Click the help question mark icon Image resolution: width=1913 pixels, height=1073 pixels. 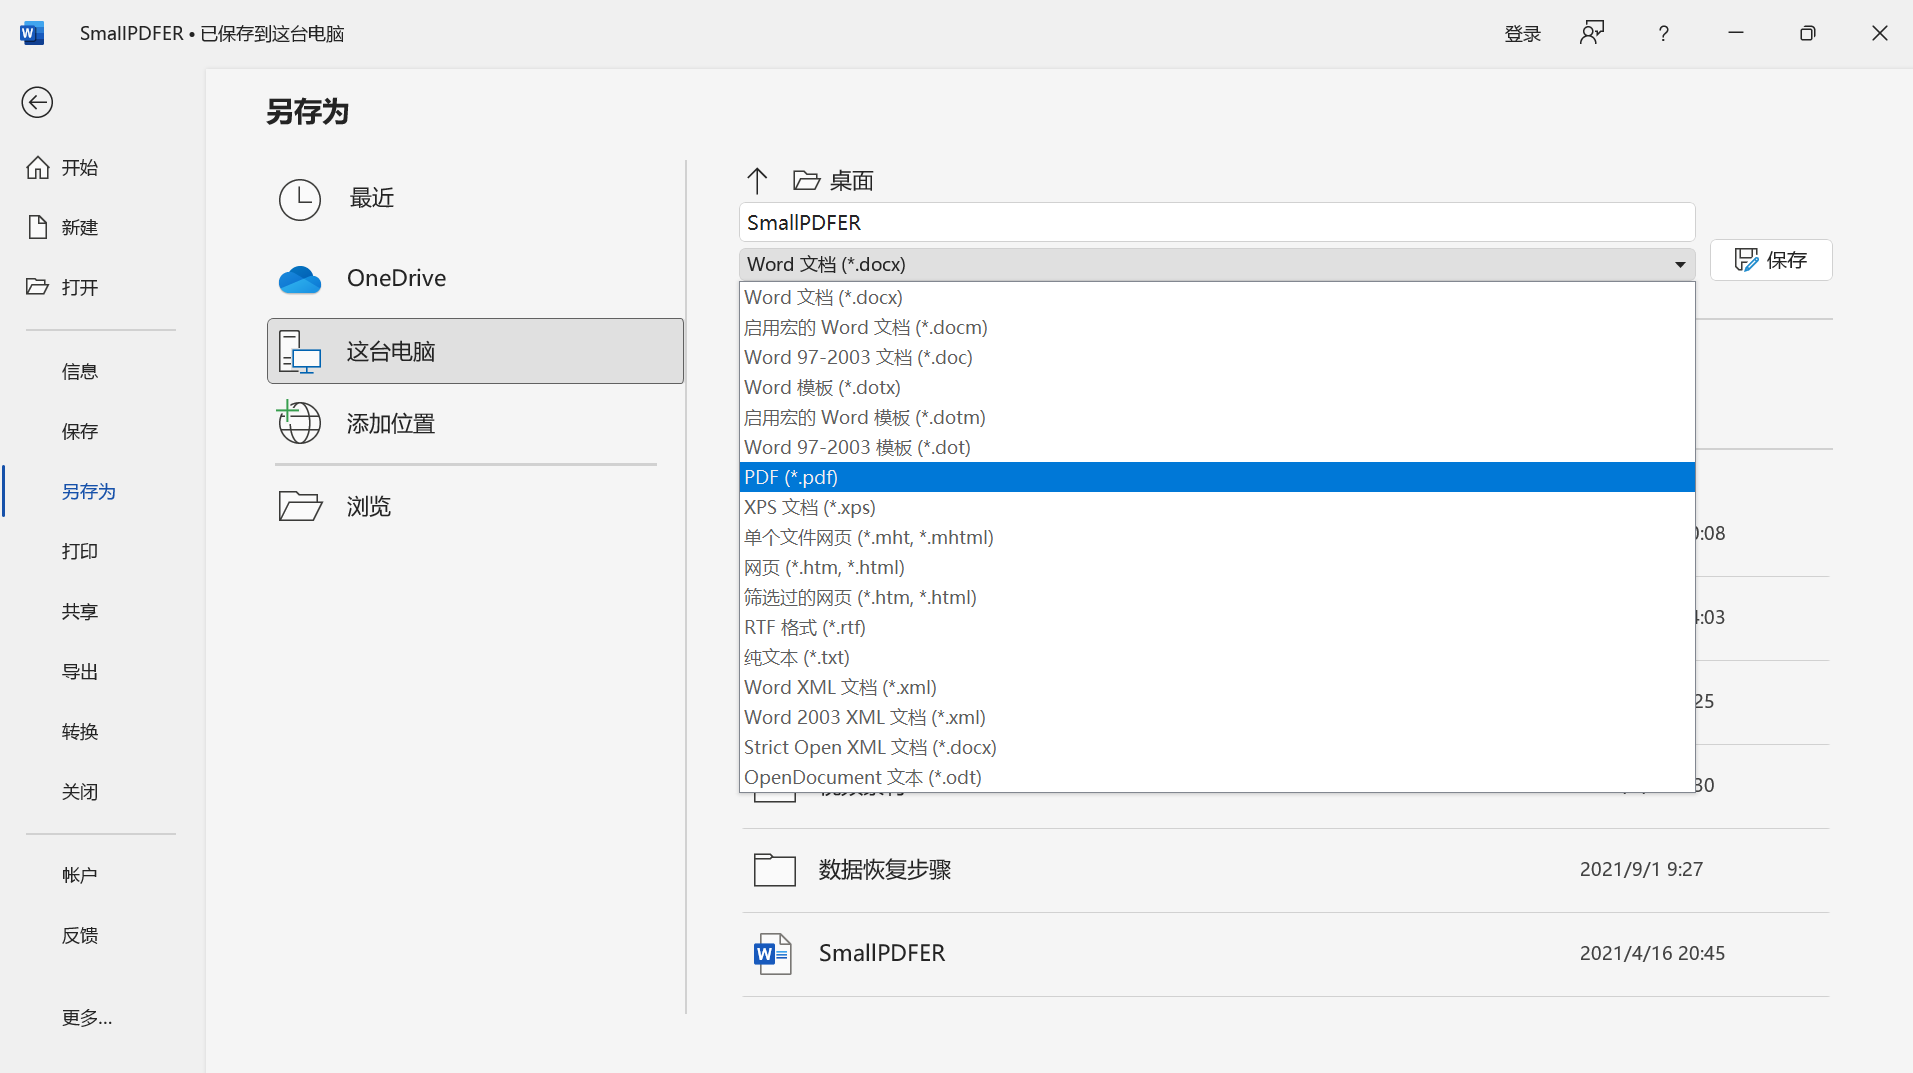click(x=1663, y=34)
